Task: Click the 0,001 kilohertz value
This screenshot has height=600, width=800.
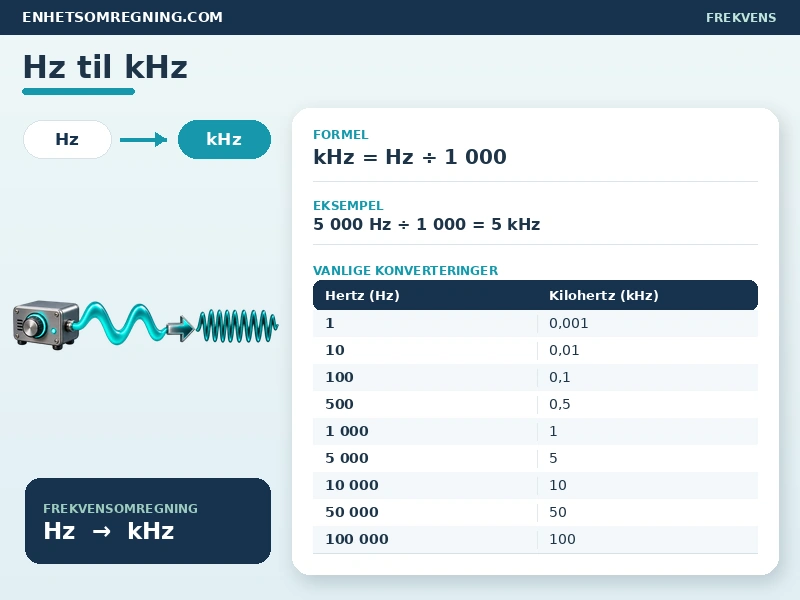Action: (x=568, y=323)
